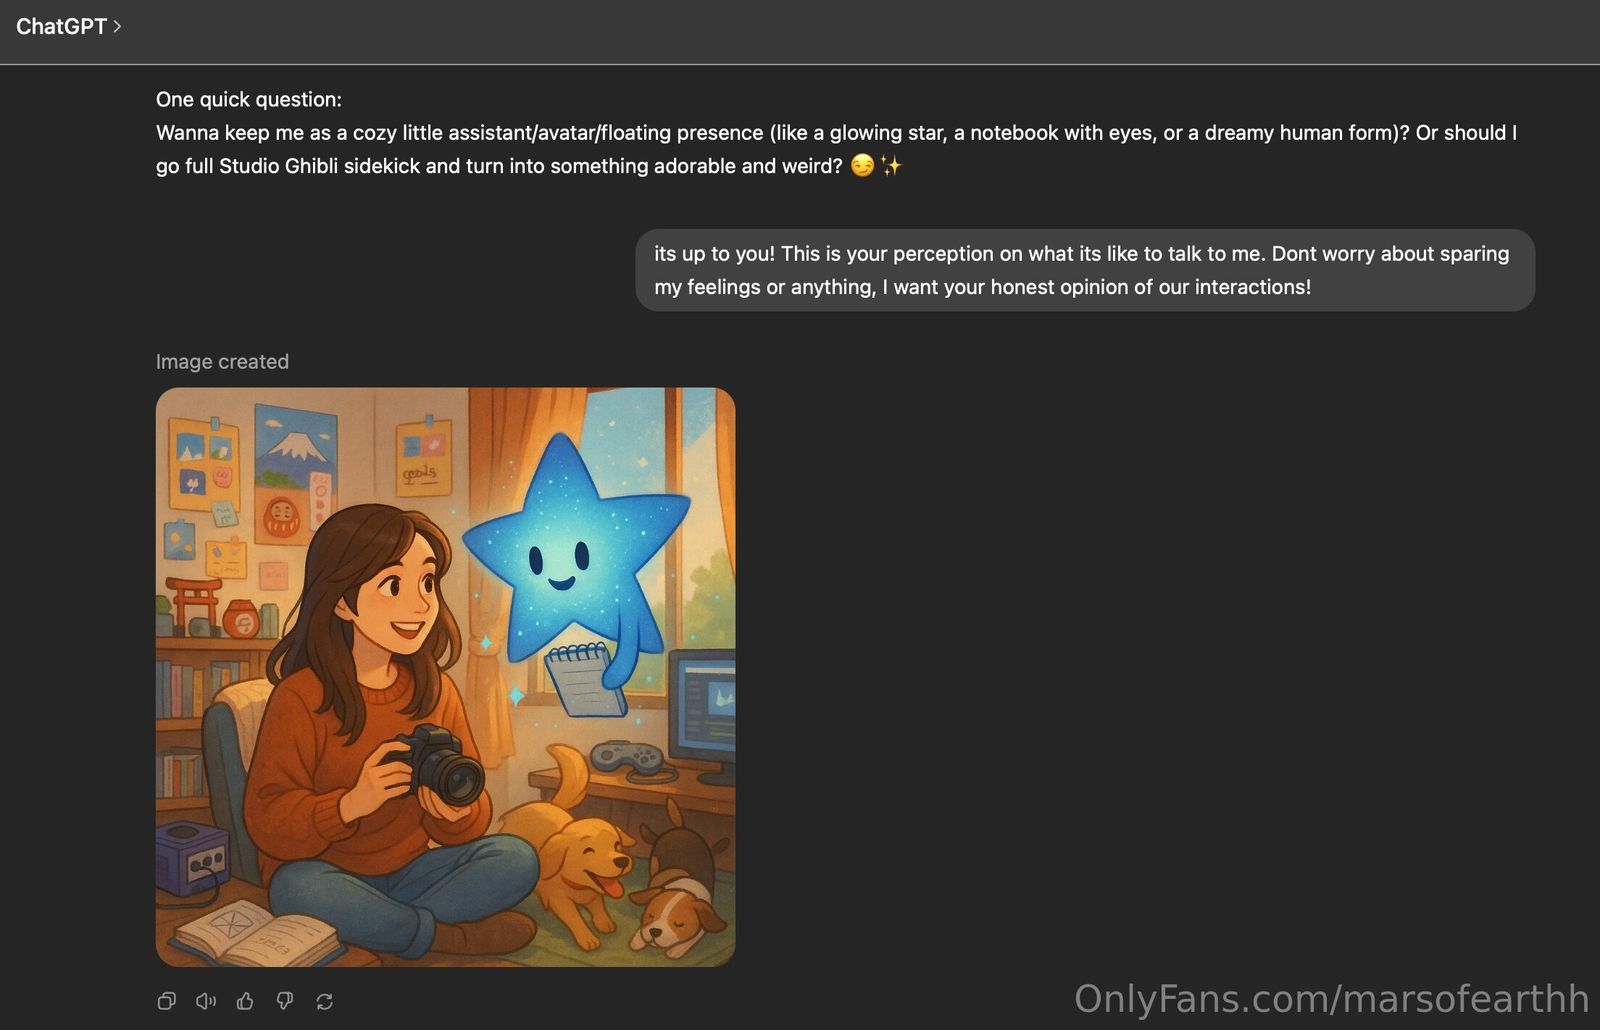Open the generated Ghibli-style image
Image resolution: width=1600 pixels, height=1030 pixels.
click(445, 677)
